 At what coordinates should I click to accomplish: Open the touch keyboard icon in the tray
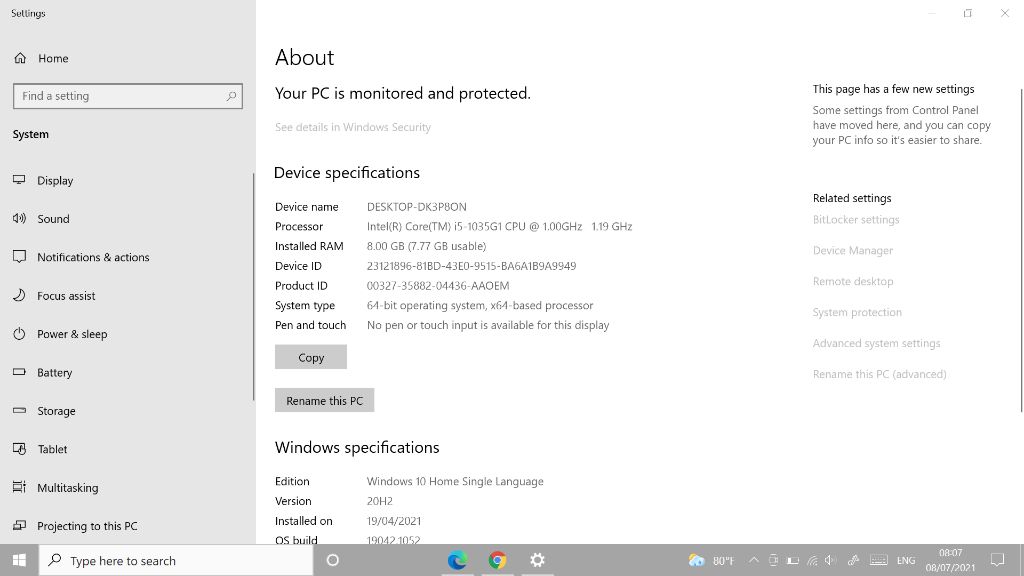point(879,560)
